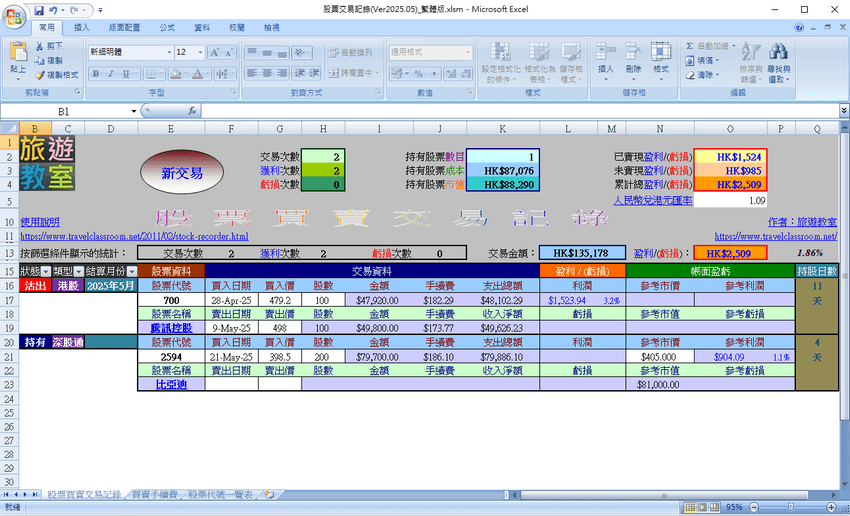Viewport: 850px width, 516px height.
Task: Open the 資料 ribbon tab
Action: 202,28
